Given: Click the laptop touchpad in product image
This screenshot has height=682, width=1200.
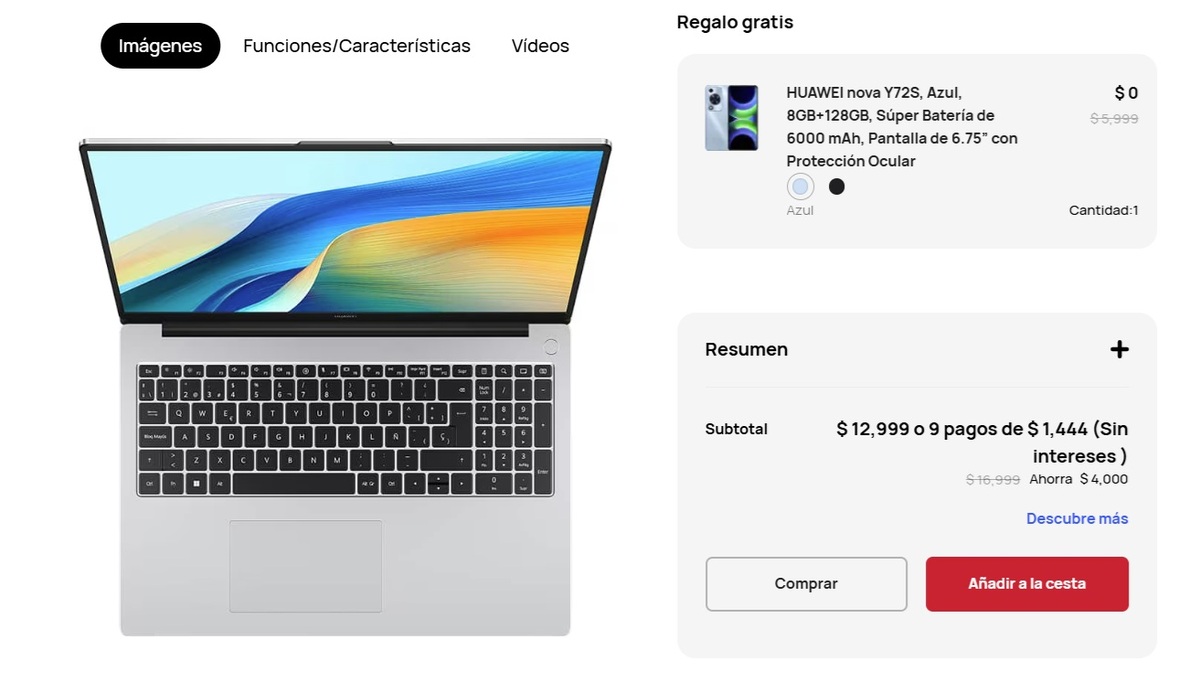Looking at the screenshot, I should coord(305,566).
